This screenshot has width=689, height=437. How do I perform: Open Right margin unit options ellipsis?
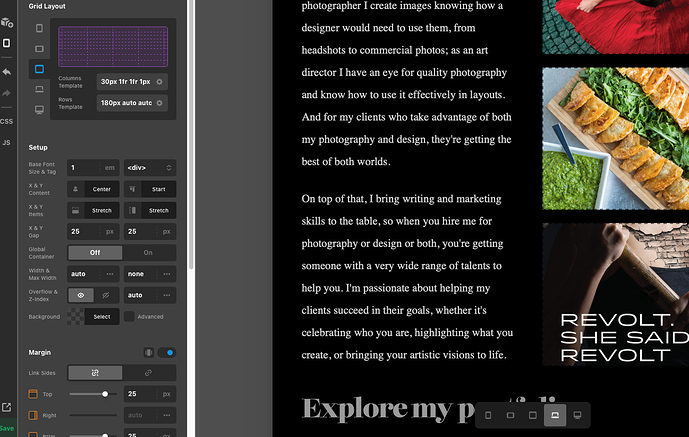[167, 415]
